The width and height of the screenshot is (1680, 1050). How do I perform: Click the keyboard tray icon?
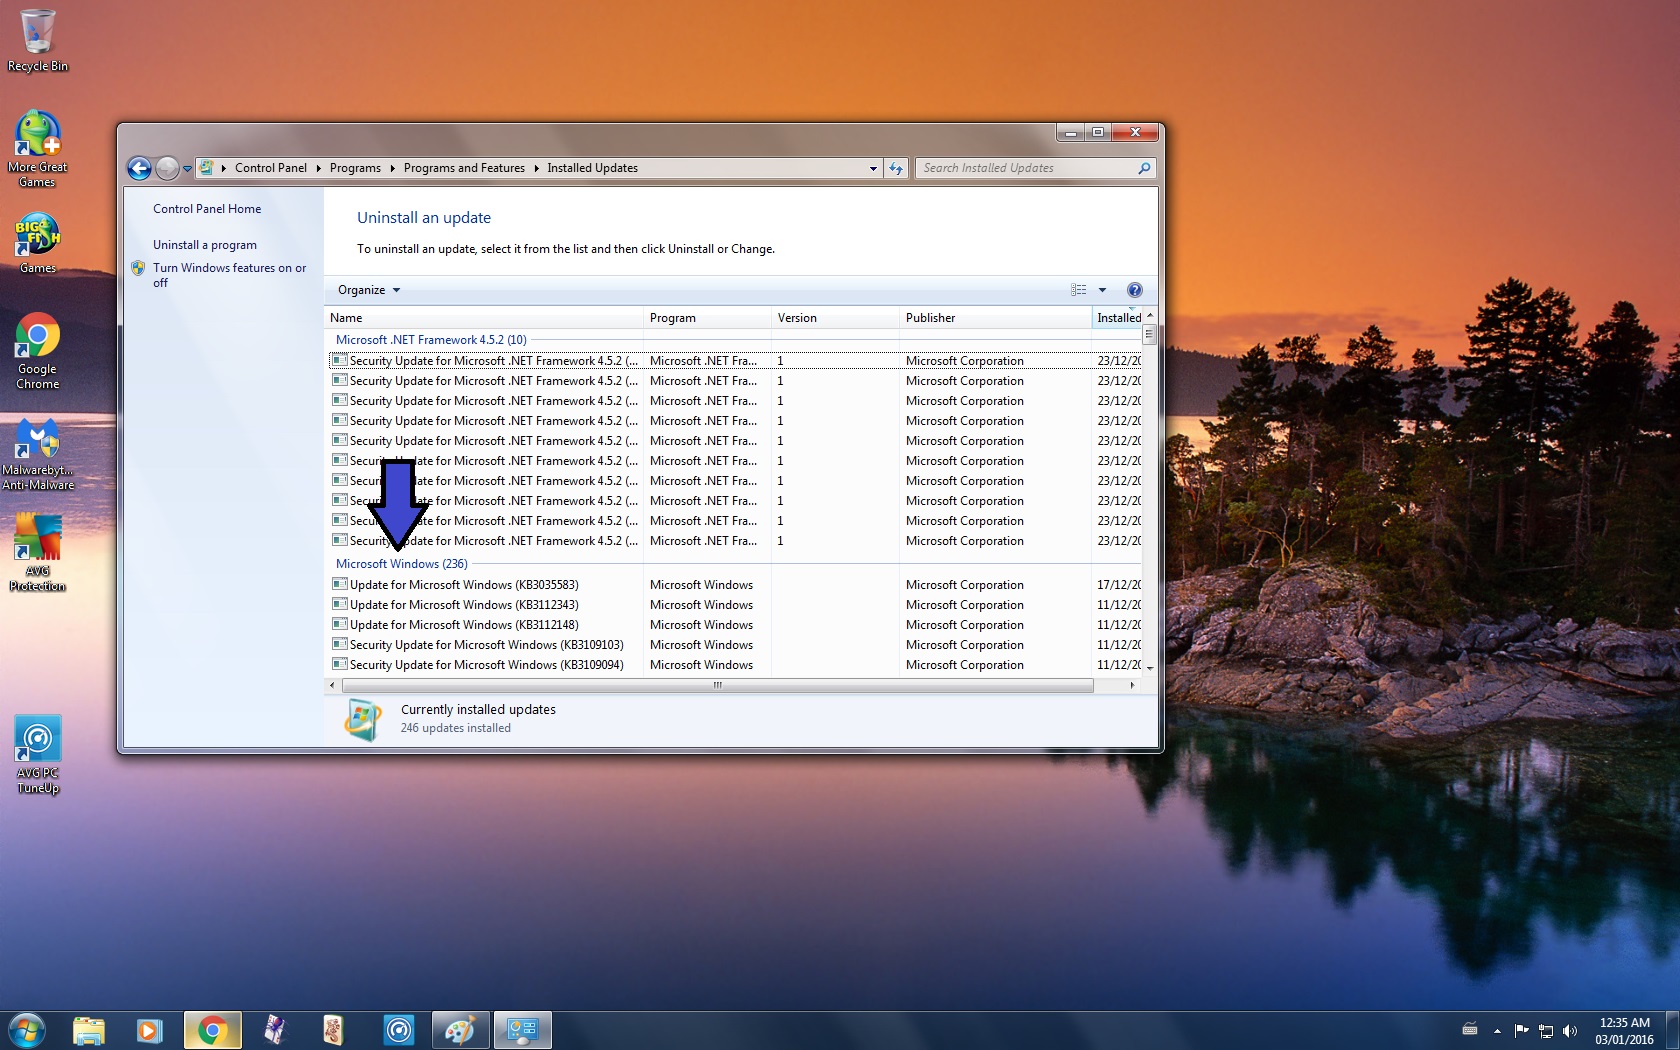1470,1030
